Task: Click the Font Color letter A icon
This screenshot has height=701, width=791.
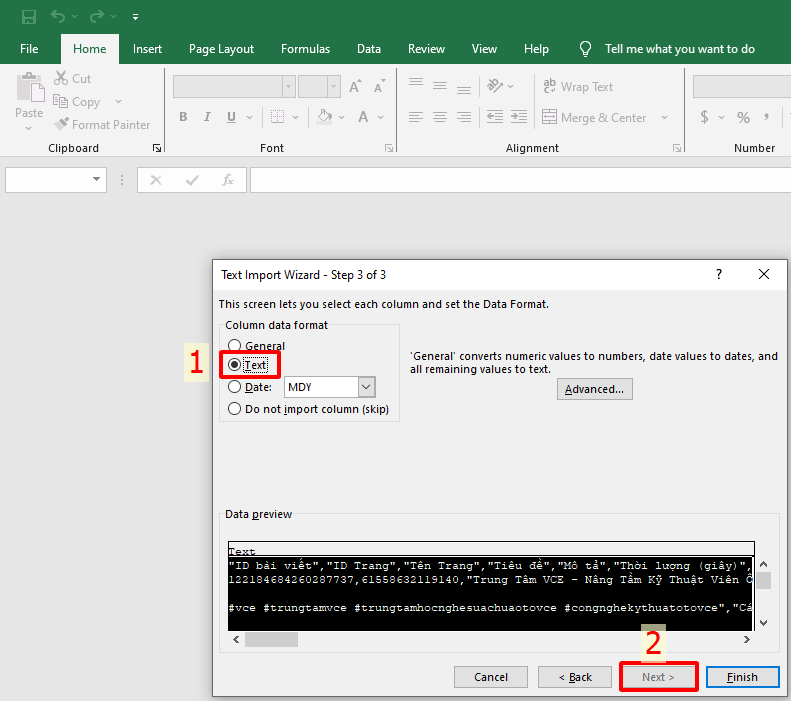Action: coord(363,117)
